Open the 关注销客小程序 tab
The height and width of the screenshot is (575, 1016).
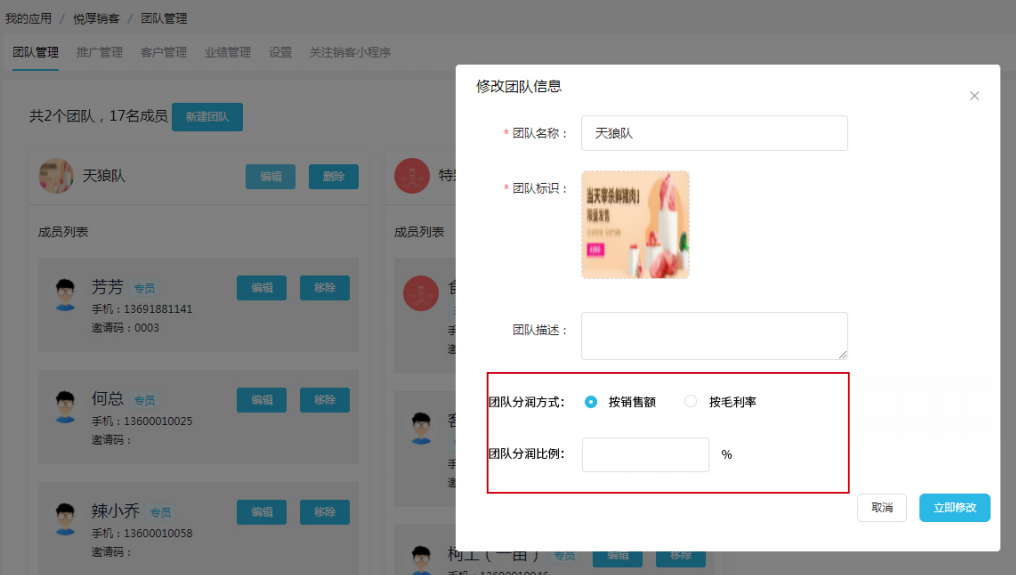350,53
